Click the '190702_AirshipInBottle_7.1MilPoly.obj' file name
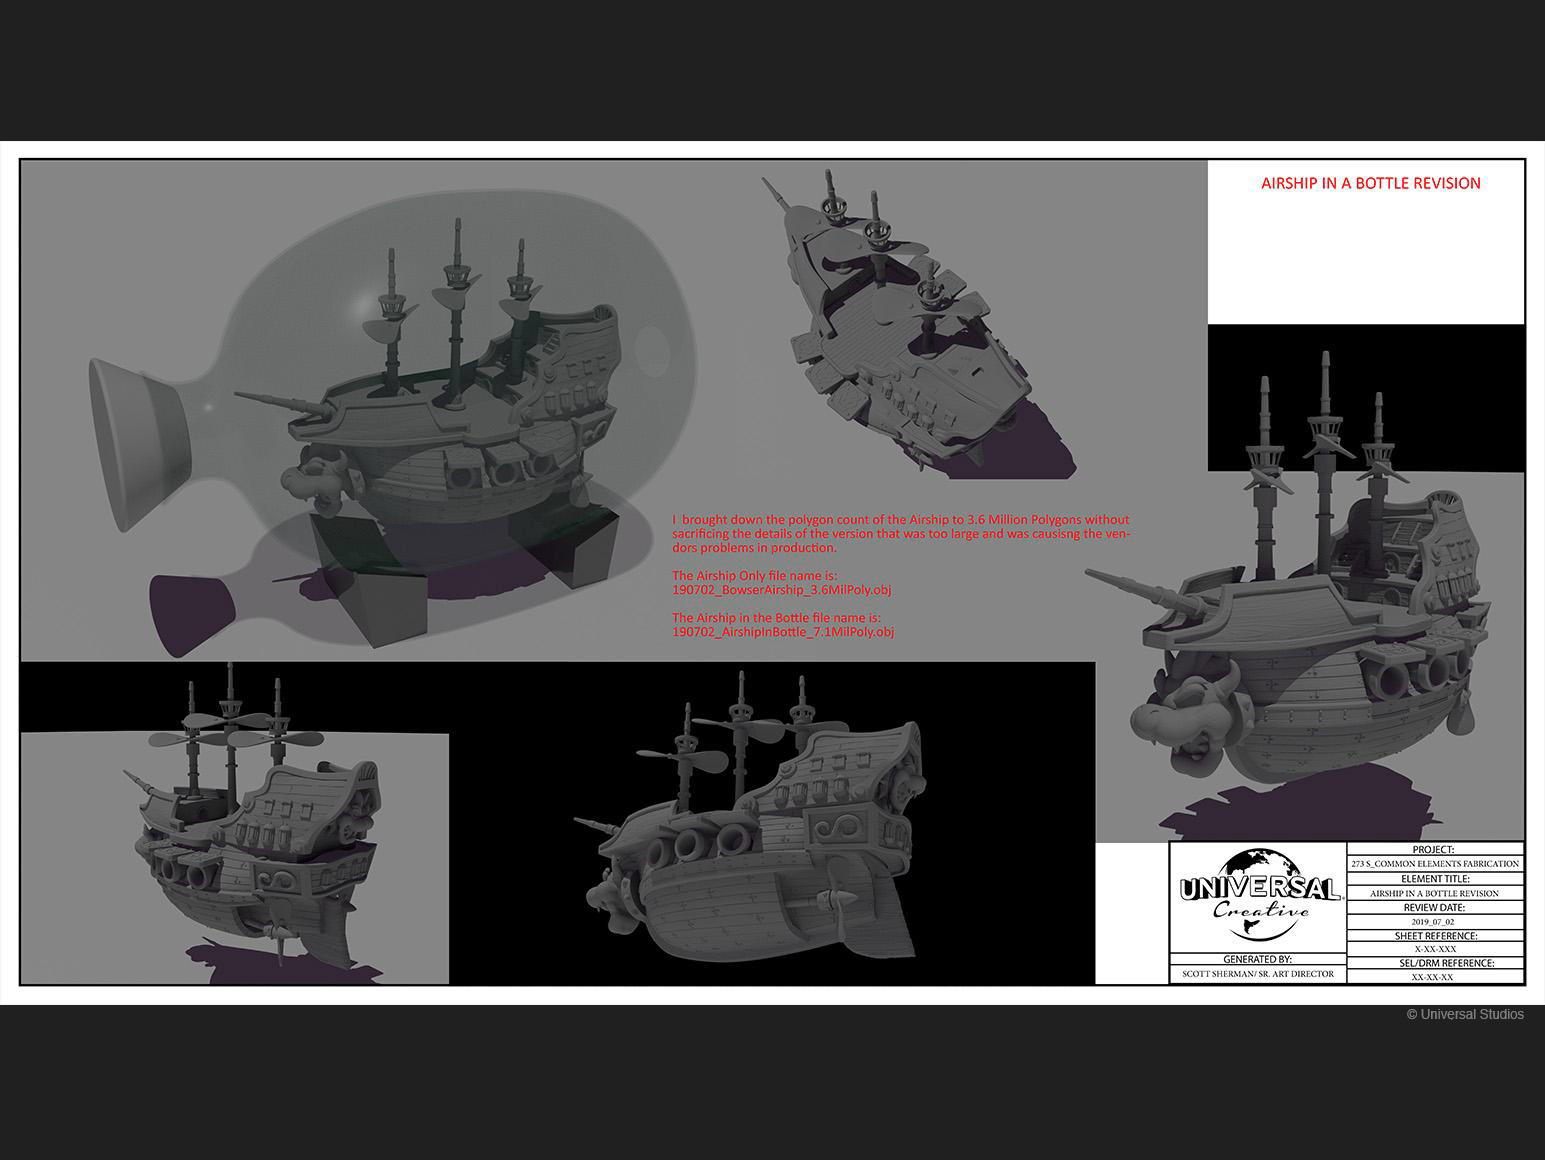The height and width of the screenshot is (1160, 1545). [783, 632]
